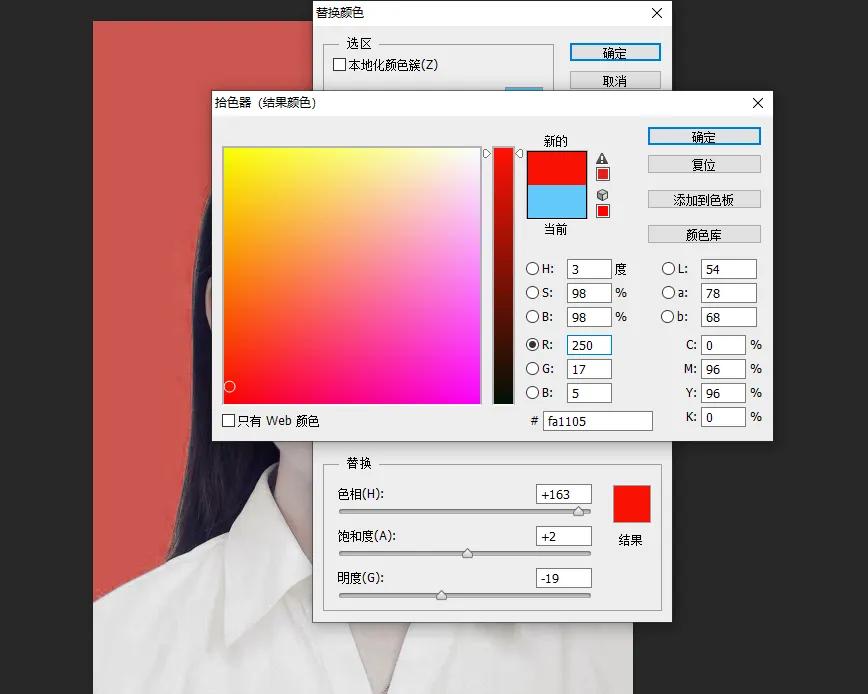
Task: Click 取消 in the 替换颜色 dialog
Action: [615, 79]
